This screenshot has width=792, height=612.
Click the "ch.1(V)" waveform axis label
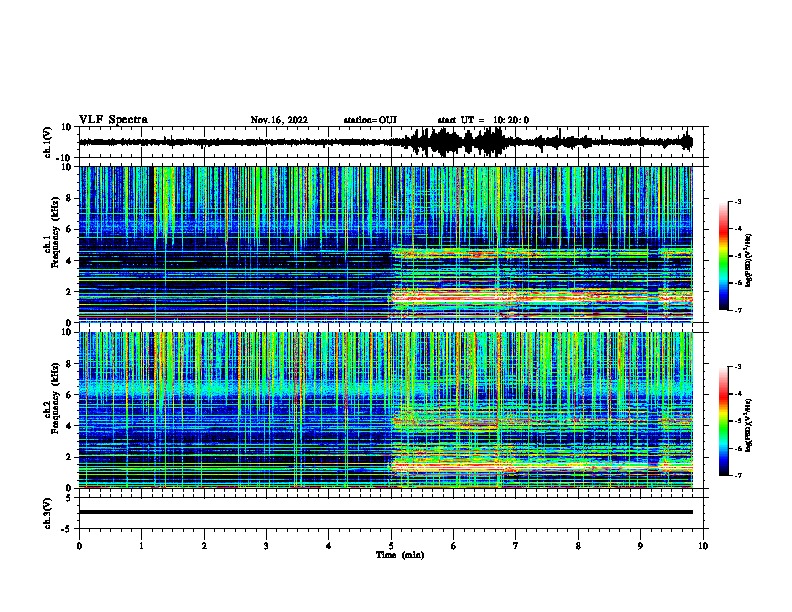coord(48,142)
